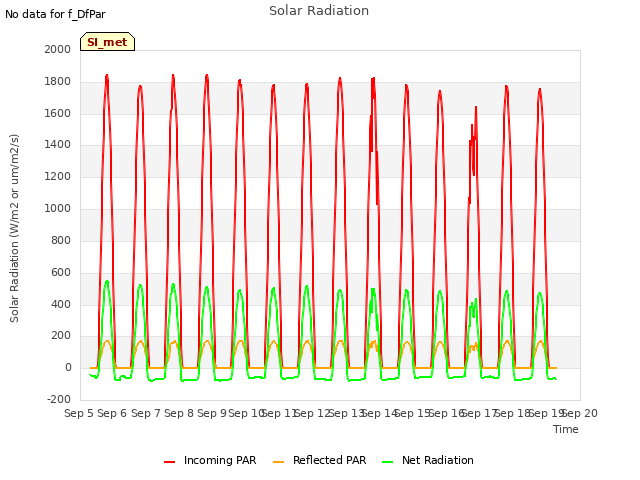Click the green Net Radiation legend swatch
The width and height of the screenshot is (640, 480).
point(387,462)
